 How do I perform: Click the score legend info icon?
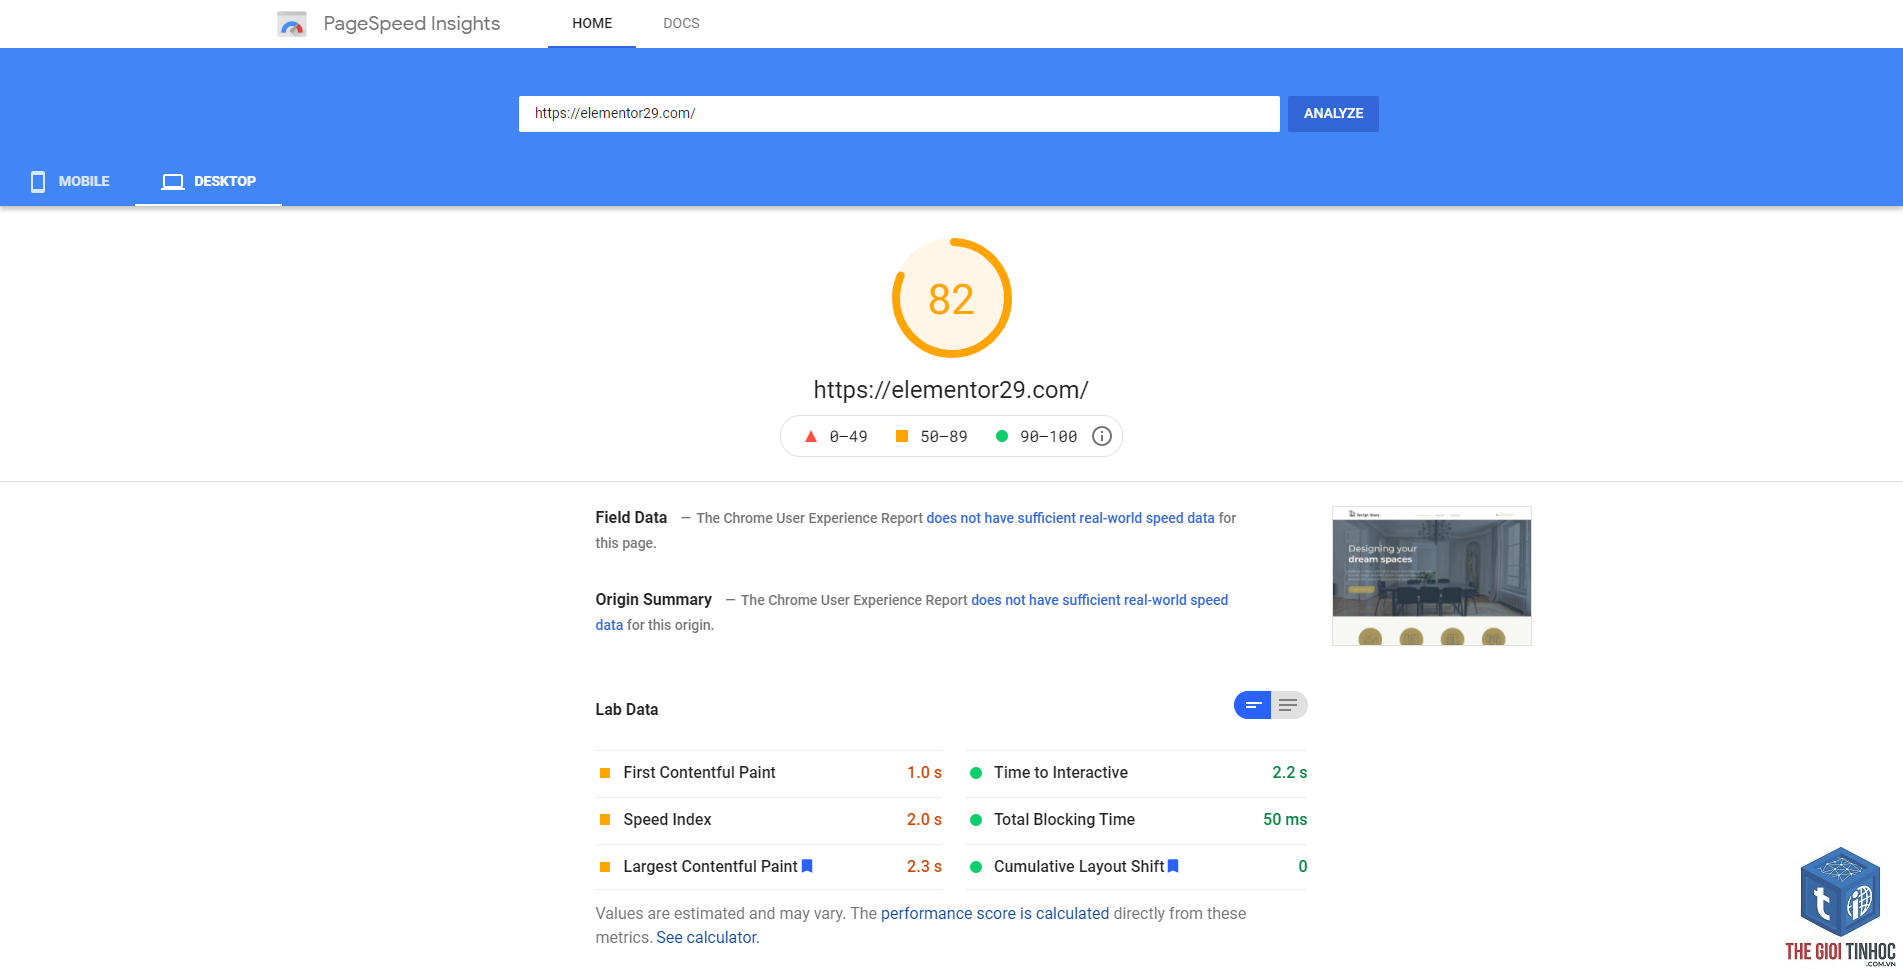(1101, 436)
